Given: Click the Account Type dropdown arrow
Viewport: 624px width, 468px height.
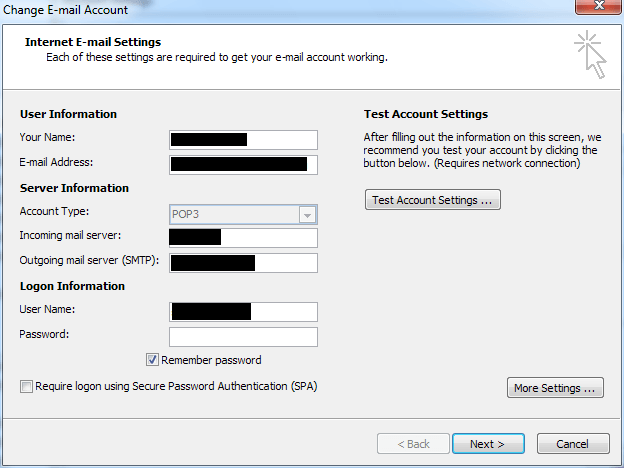Looking at the screenshot, I should [308, 214].
